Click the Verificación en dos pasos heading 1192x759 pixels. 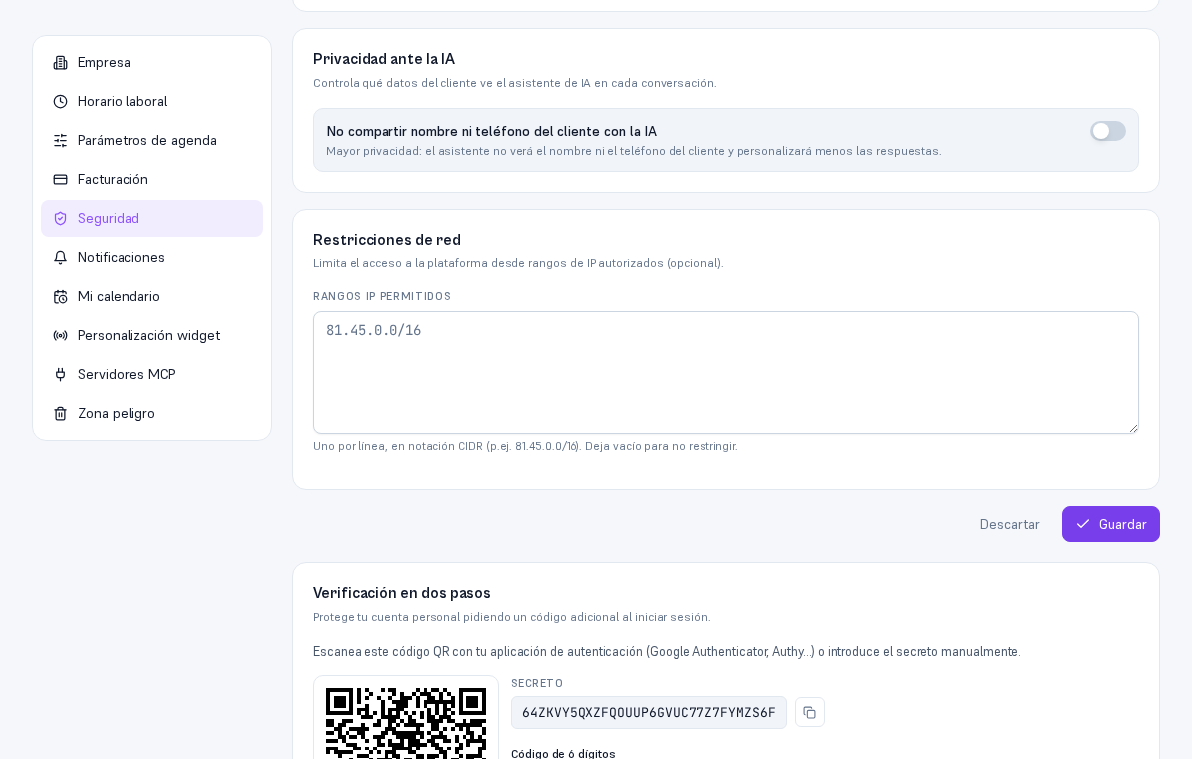point(401,592)
